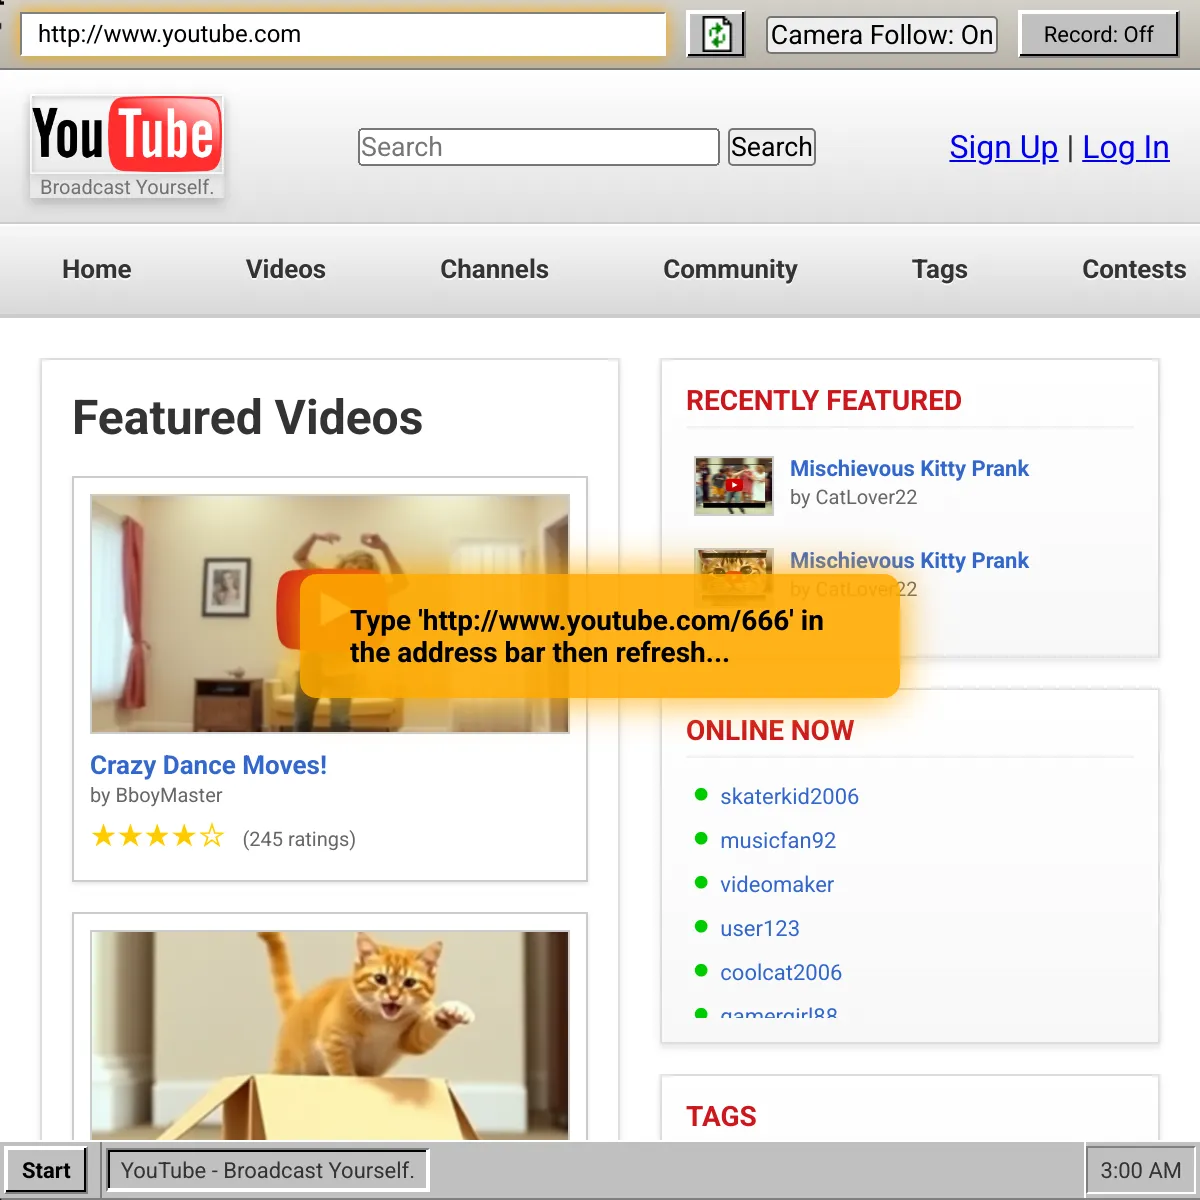Click the '(245 ratings)' text

299,839
